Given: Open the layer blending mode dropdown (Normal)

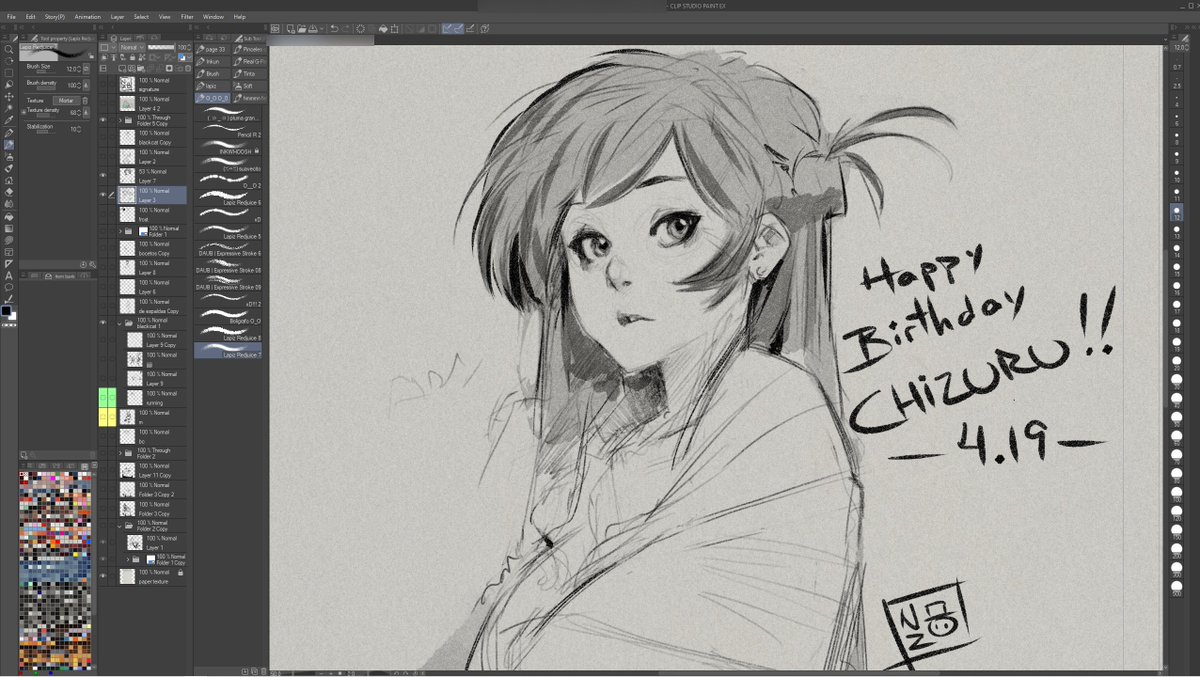Looking at the screenshot, I should [x=132, y=47].
